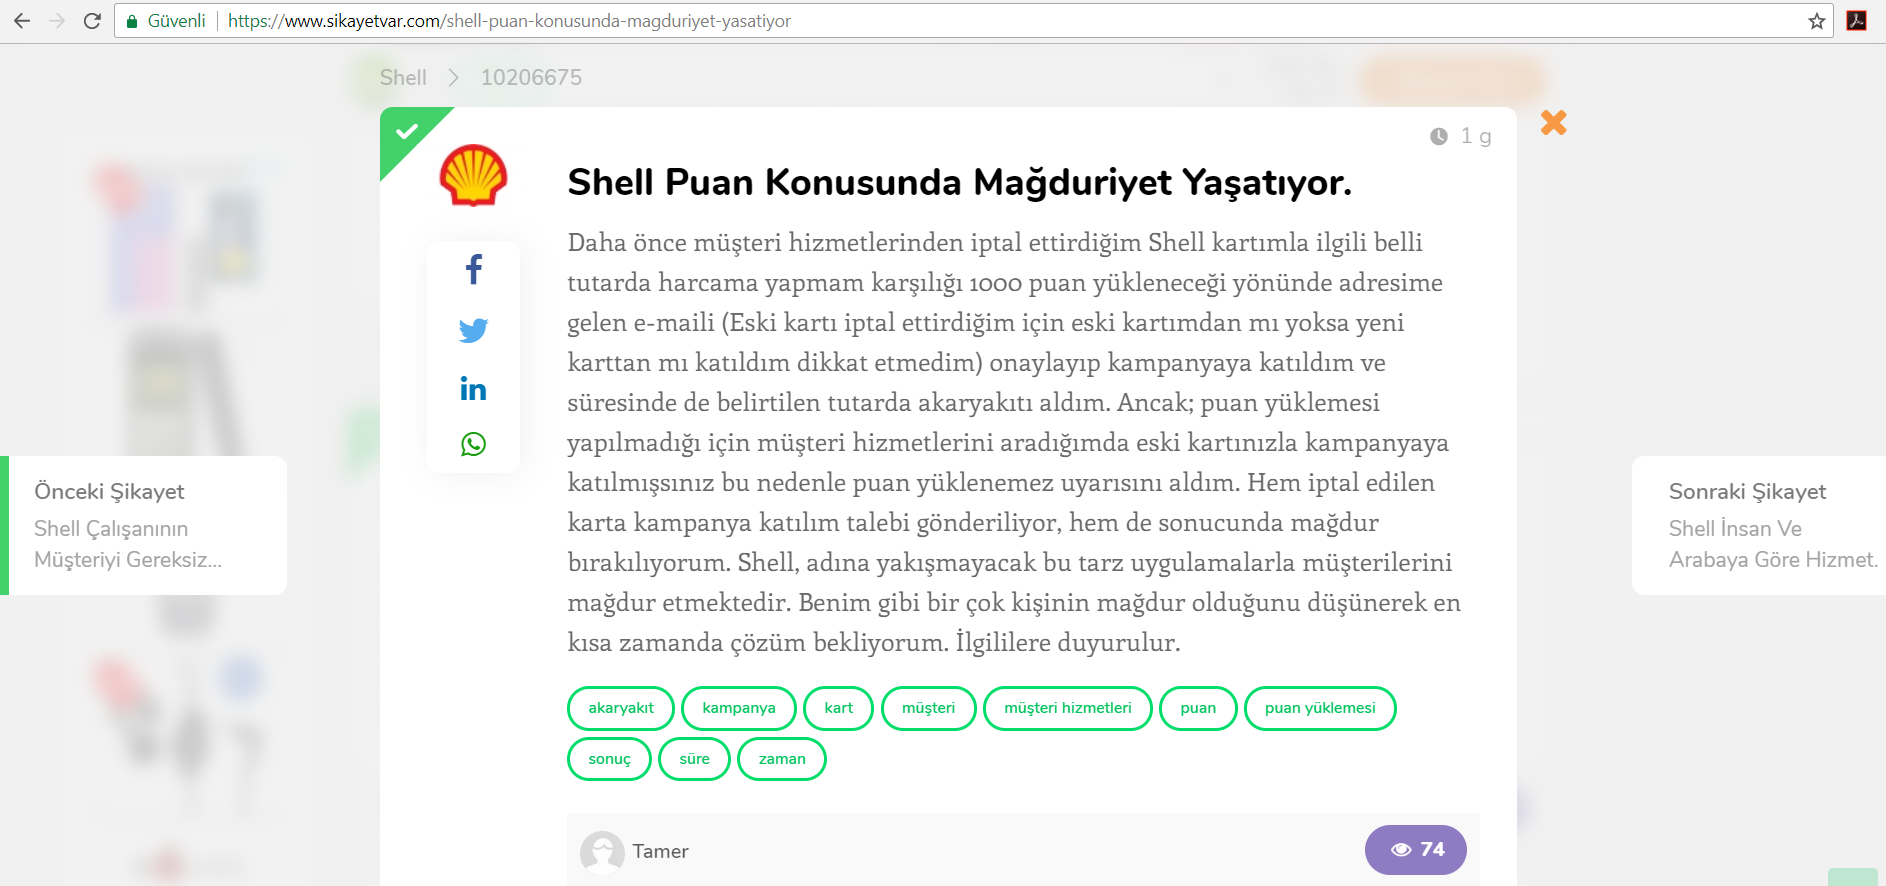
Task: Share complaint on Twitter
Action: pyautogui.click(x=473, y=330)
